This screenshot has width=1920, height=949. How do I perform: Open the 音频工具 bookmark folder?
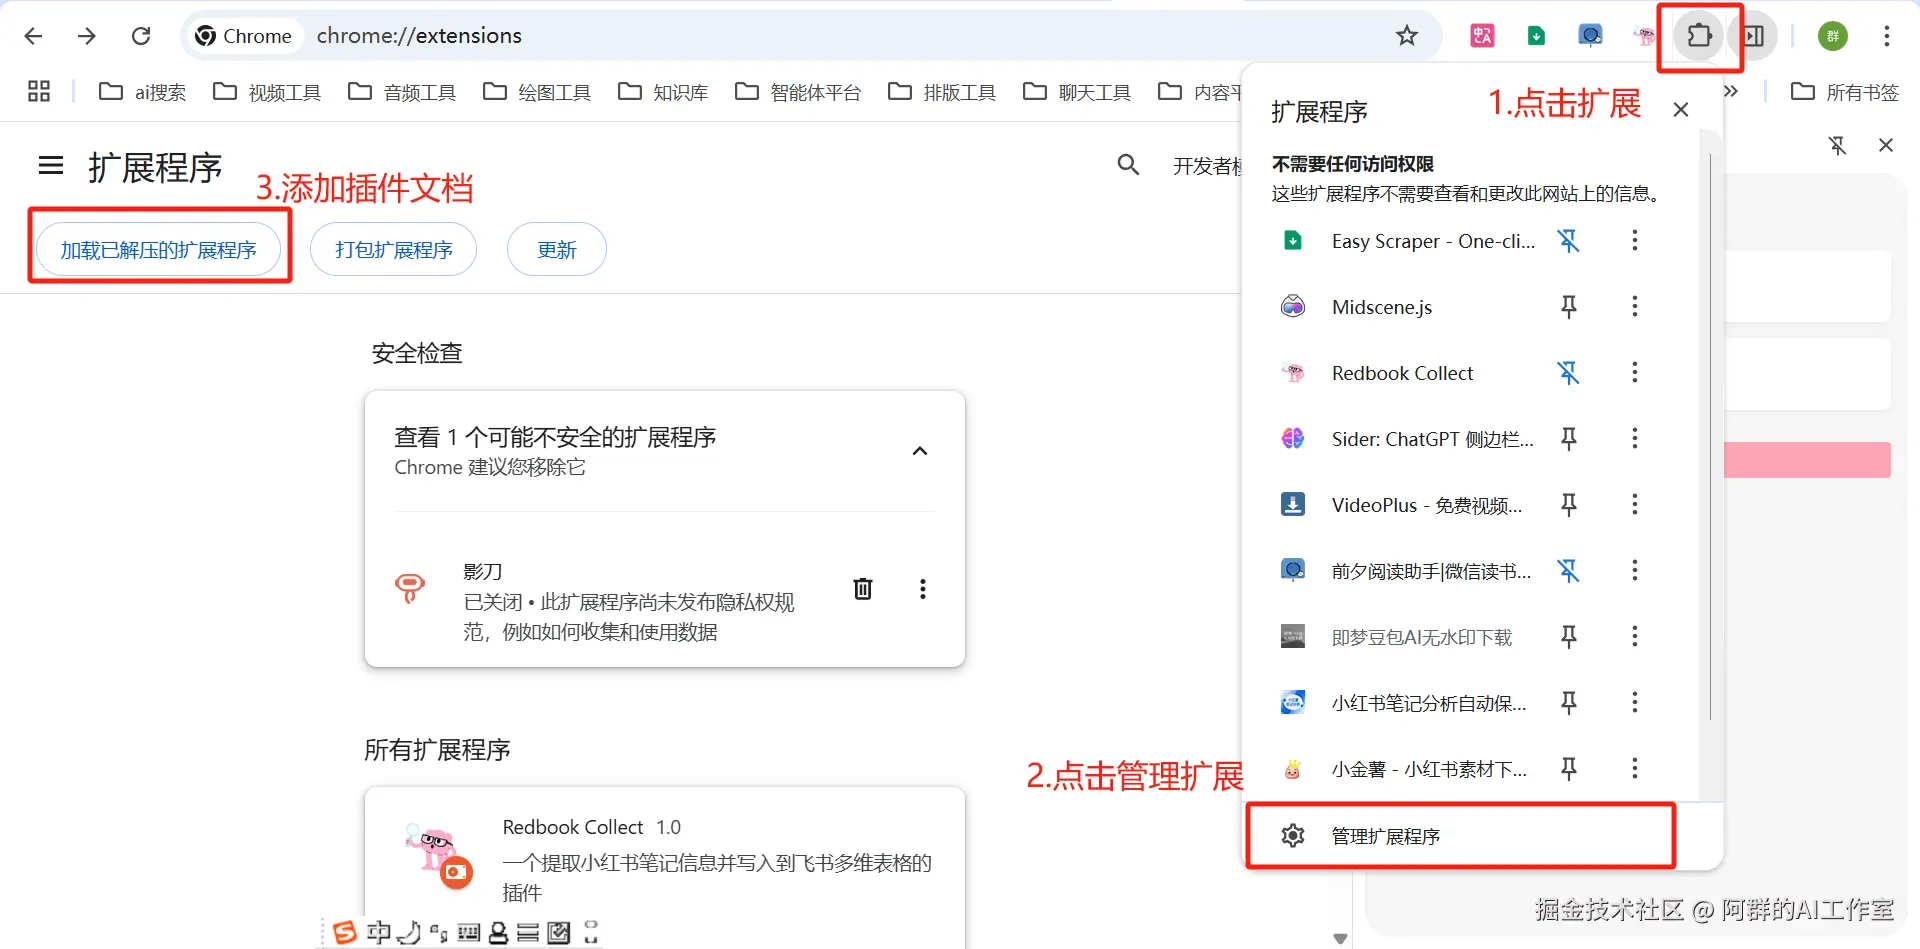[x=402, y=92]
